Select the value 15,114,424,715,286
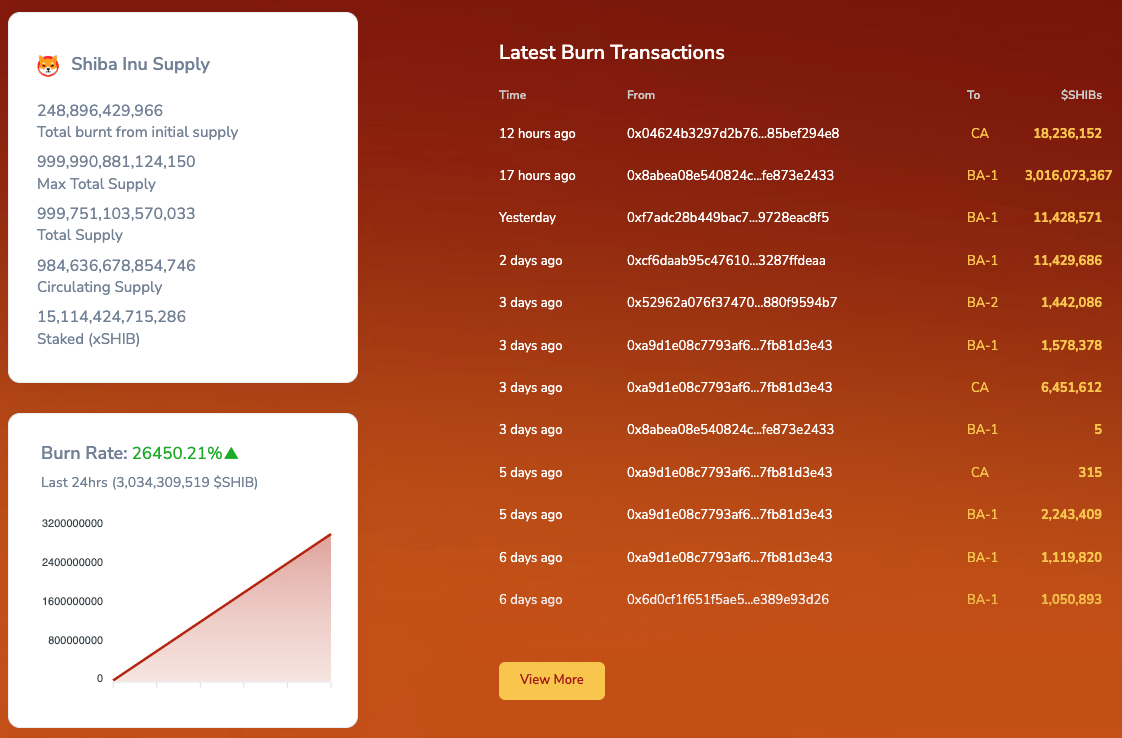The height and width of the screenshot is (738, 1122). coord(112,316)
